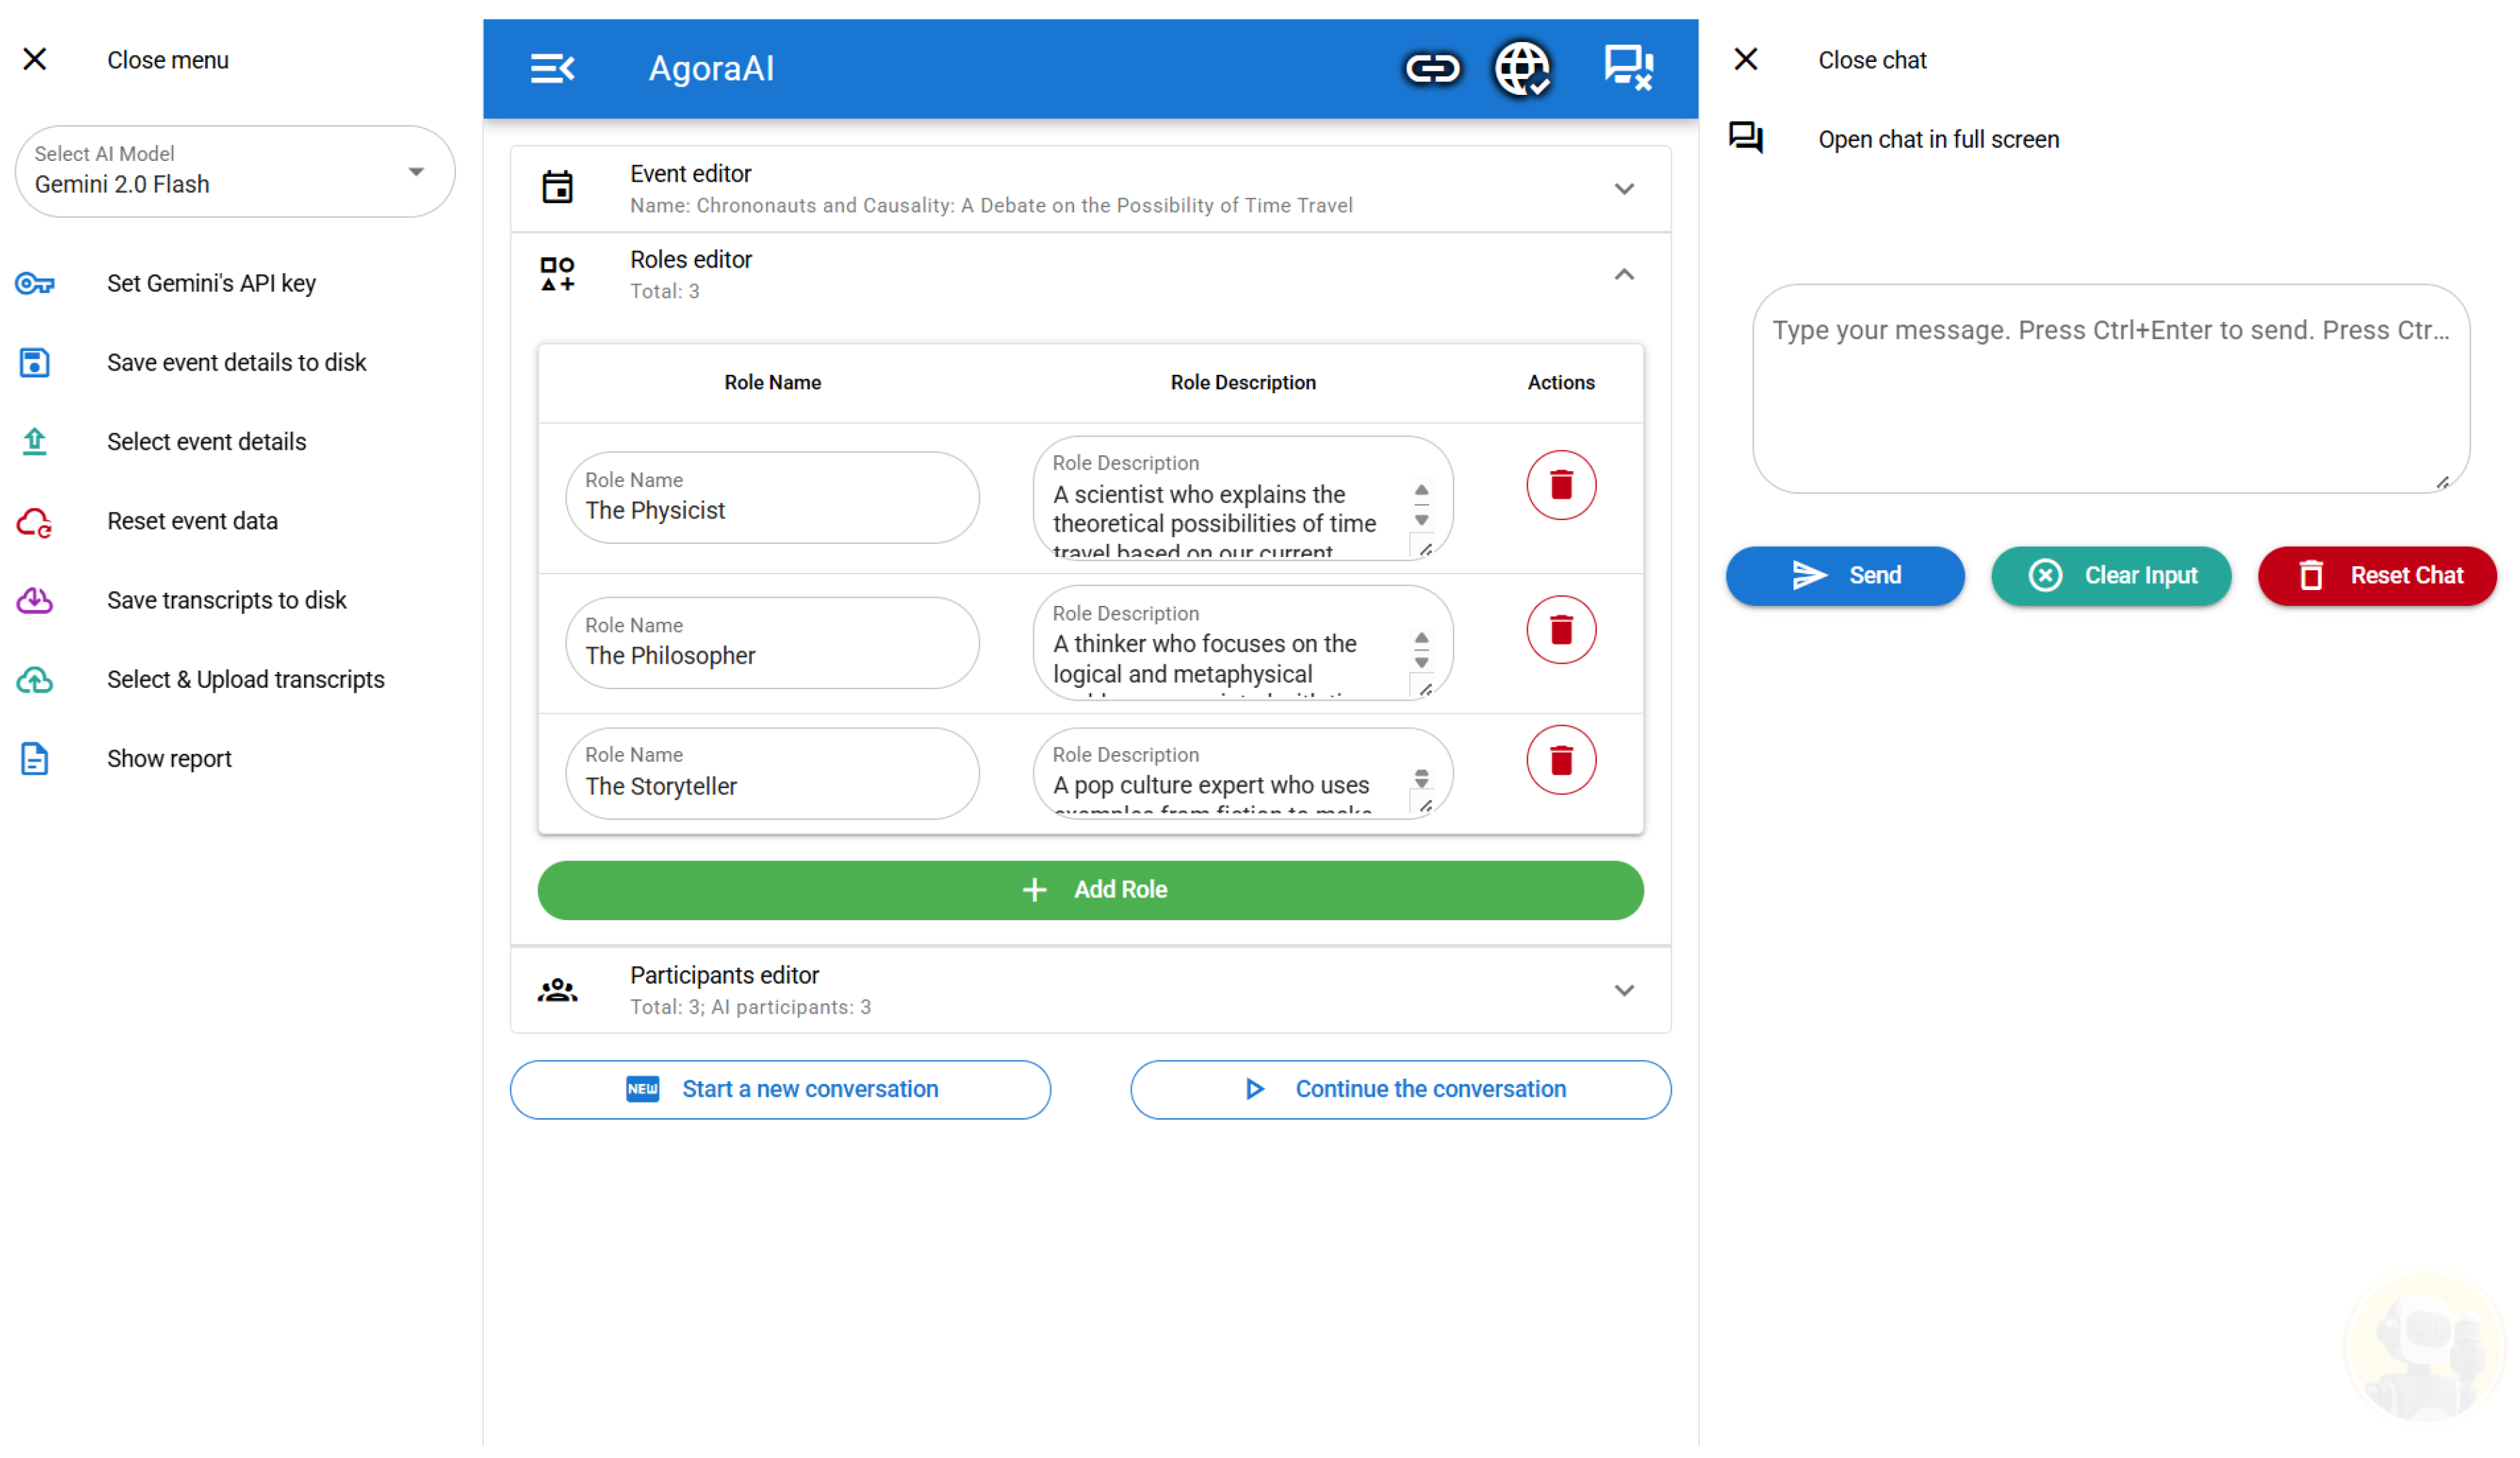The height and width of the screenshot is (1458, 2520).
Task: Open Show report menu item
Action: 169,759
